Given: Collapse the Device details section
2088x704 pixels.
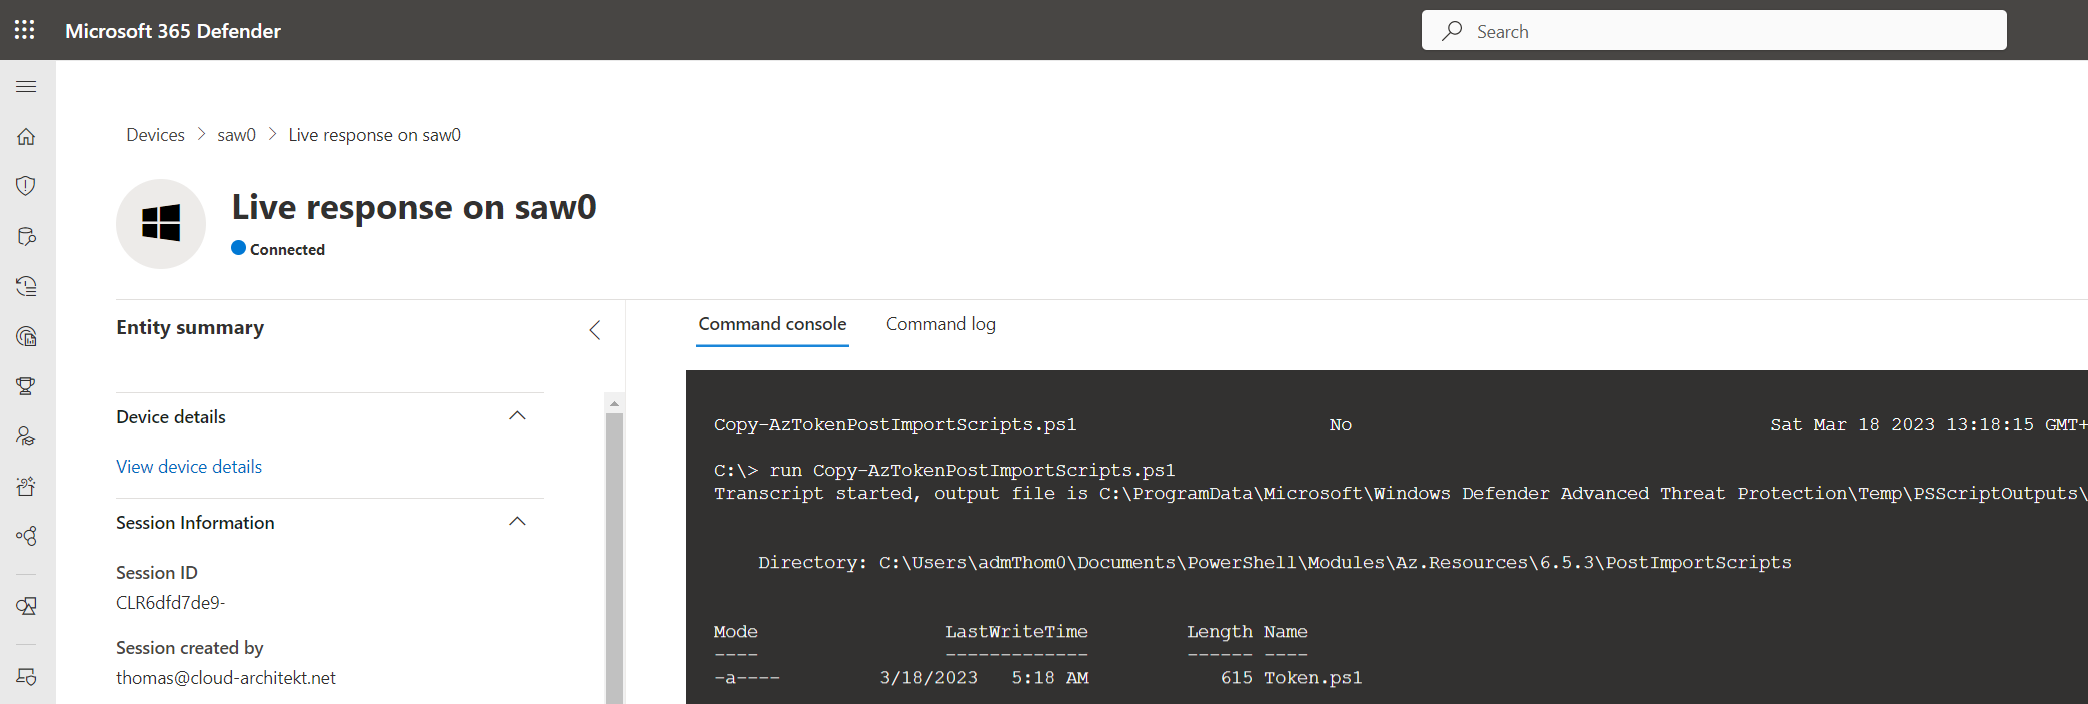Looking at the screenshot, I should coord(517,416).
